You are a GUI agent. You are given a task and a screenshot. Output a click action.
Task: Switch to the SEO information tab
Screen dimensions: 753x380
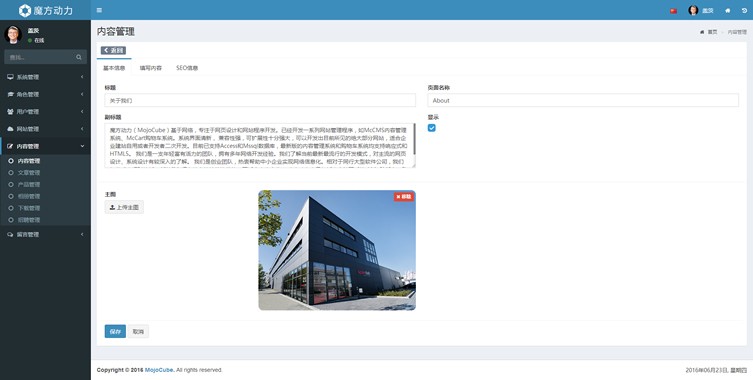[187, 68]
